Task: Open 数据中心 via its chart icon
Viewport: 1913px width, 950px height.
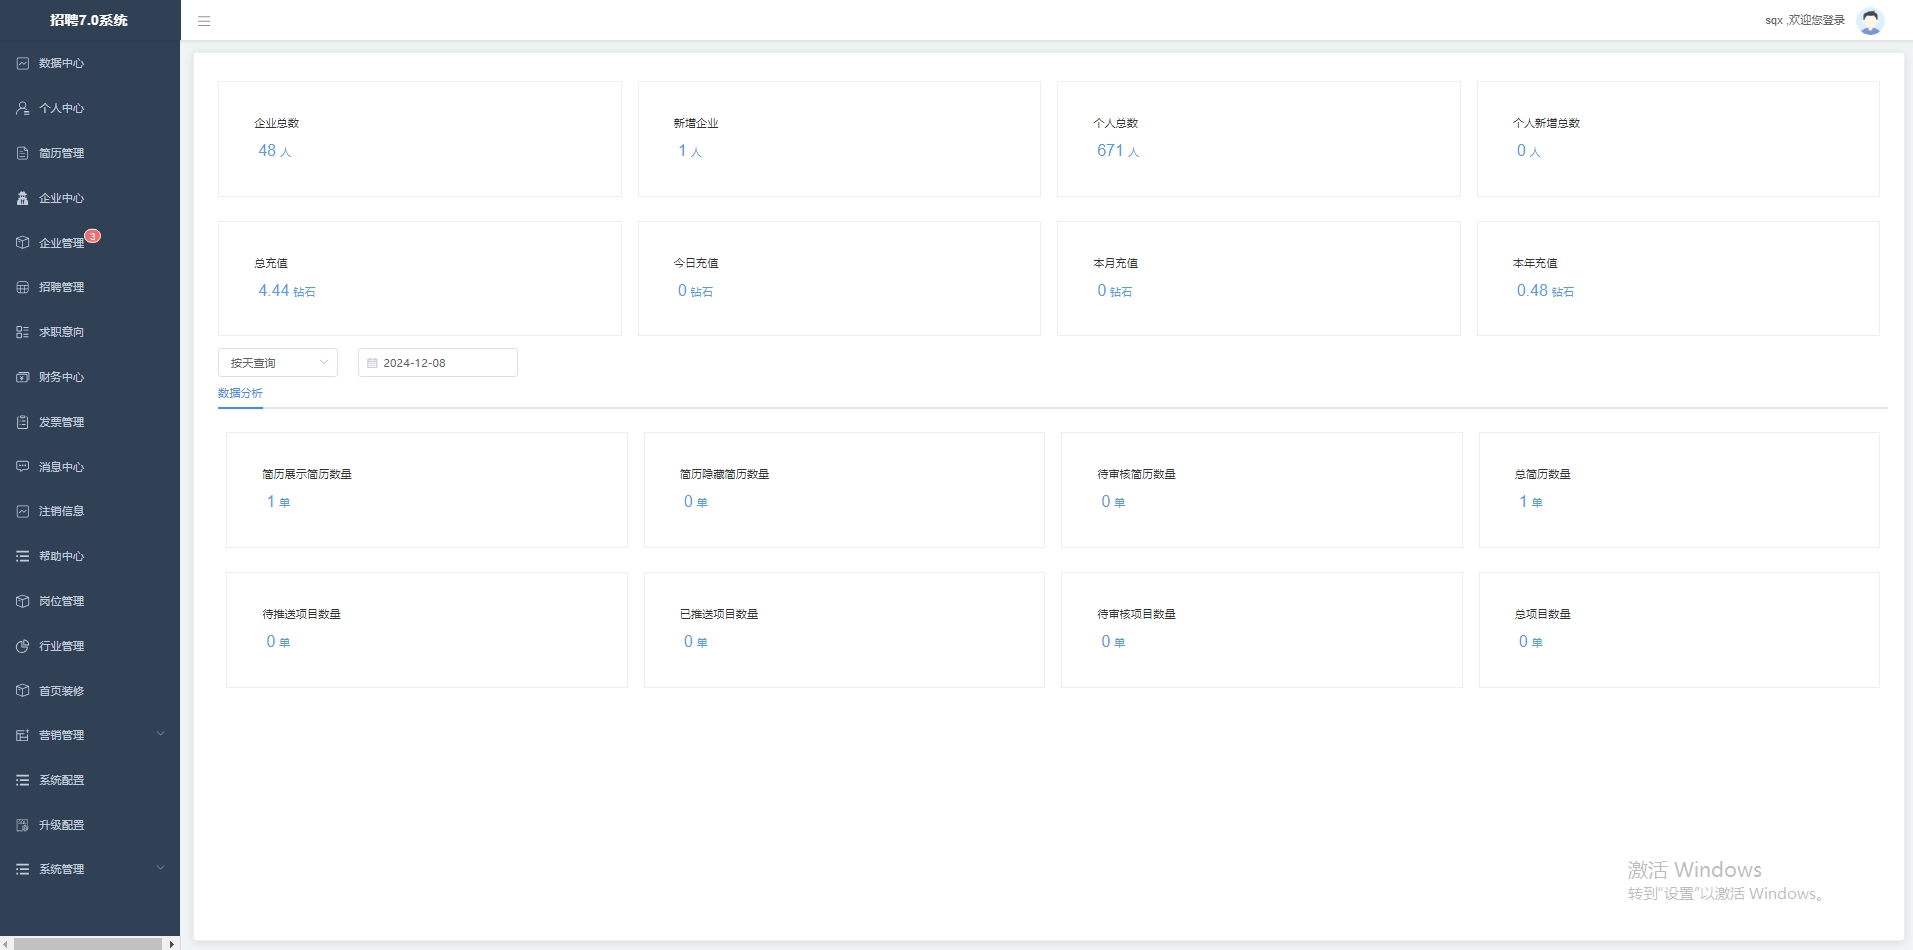Action: coord(22,63)
